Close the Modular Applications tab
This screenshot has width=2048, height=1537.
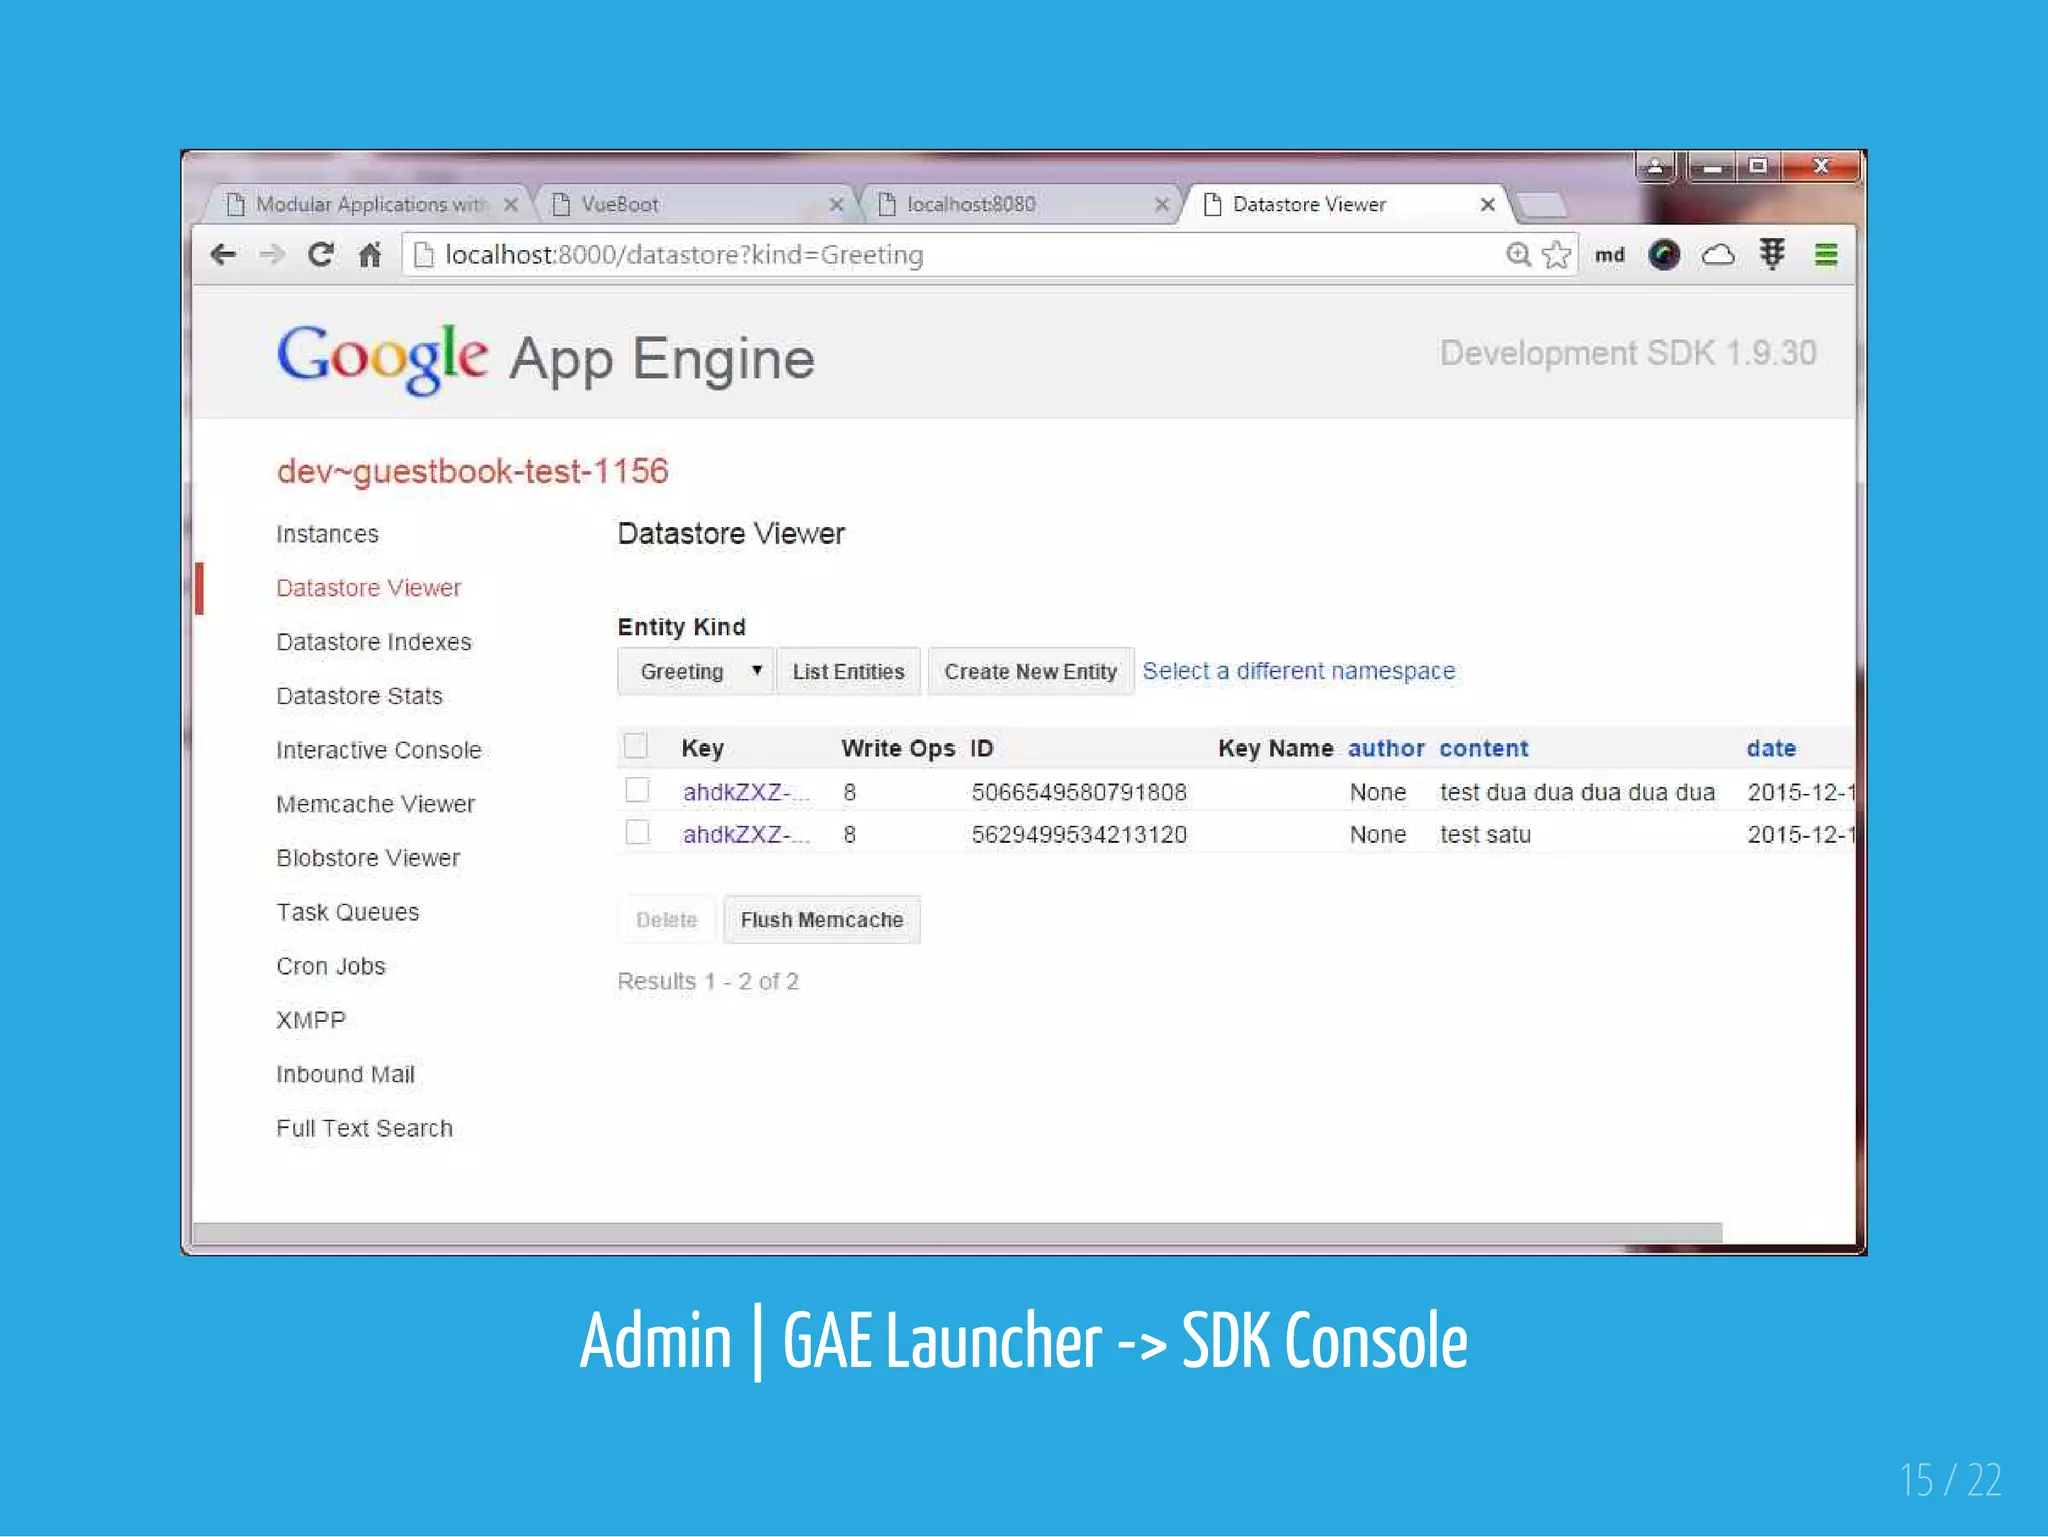[511, 204]
